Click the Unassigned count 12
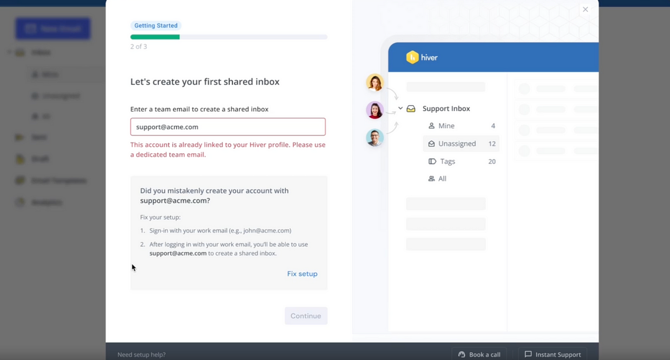The image size is (670, 360). coord(492,143)
